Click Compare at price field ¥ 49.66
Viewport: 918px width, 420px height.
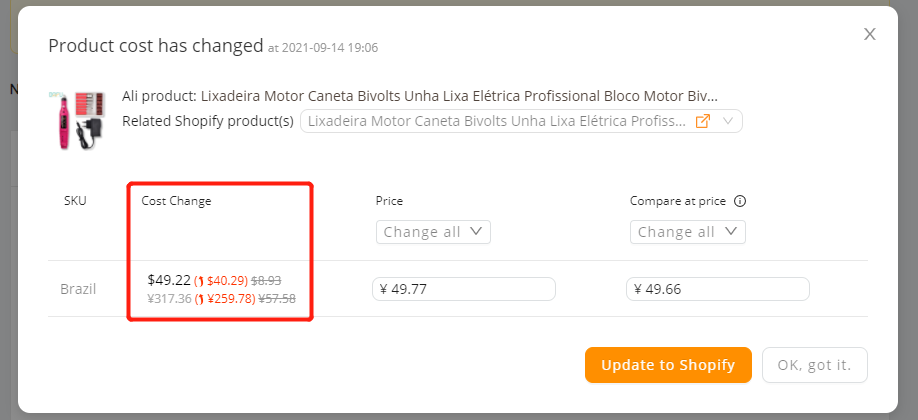[718, 289]
